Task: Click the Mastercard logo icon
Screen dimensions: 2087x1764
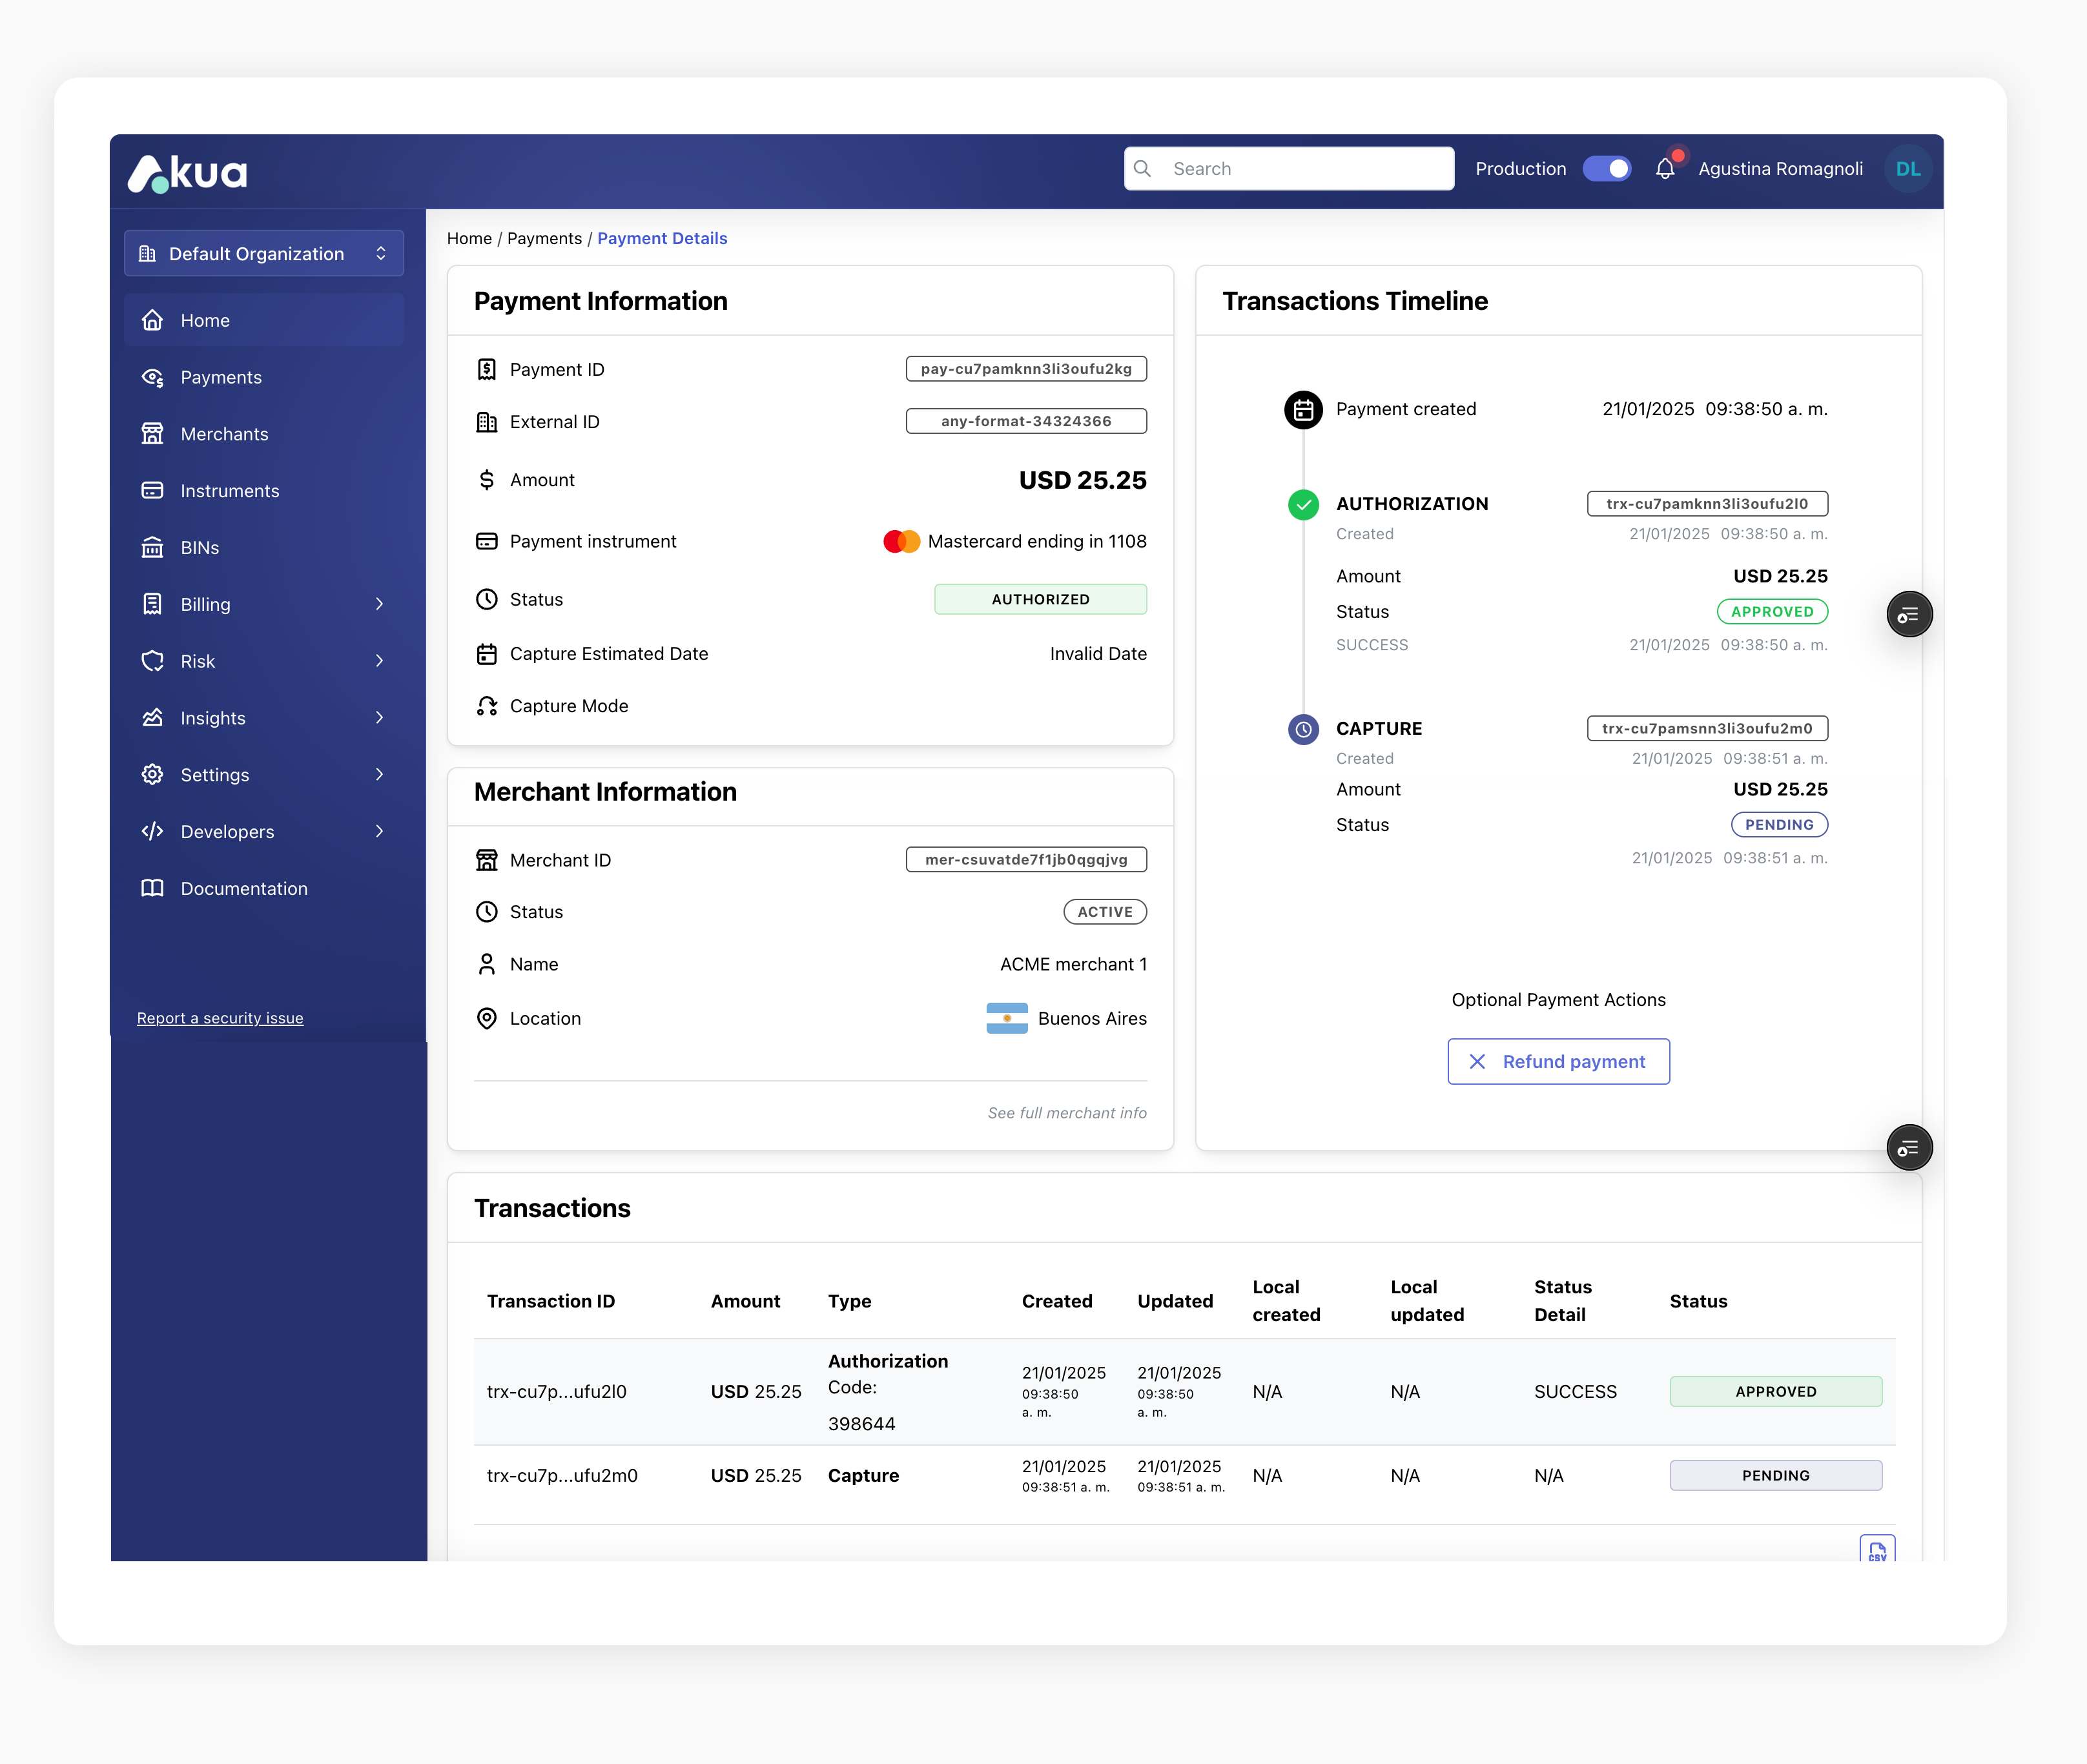Action: coord(901,541)
